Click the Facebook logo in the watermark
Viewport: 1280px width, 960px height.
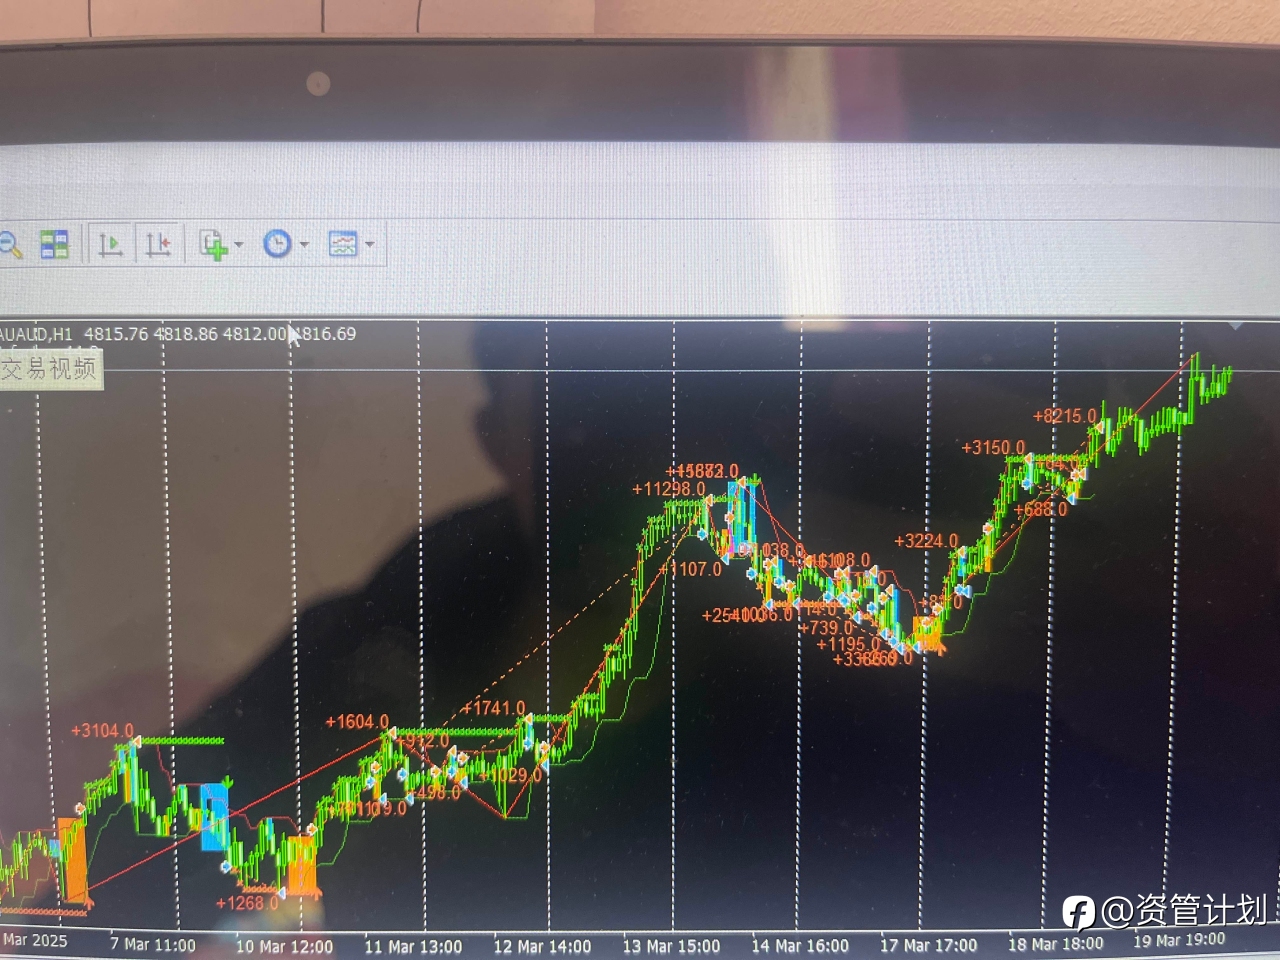click(1078, 912)
